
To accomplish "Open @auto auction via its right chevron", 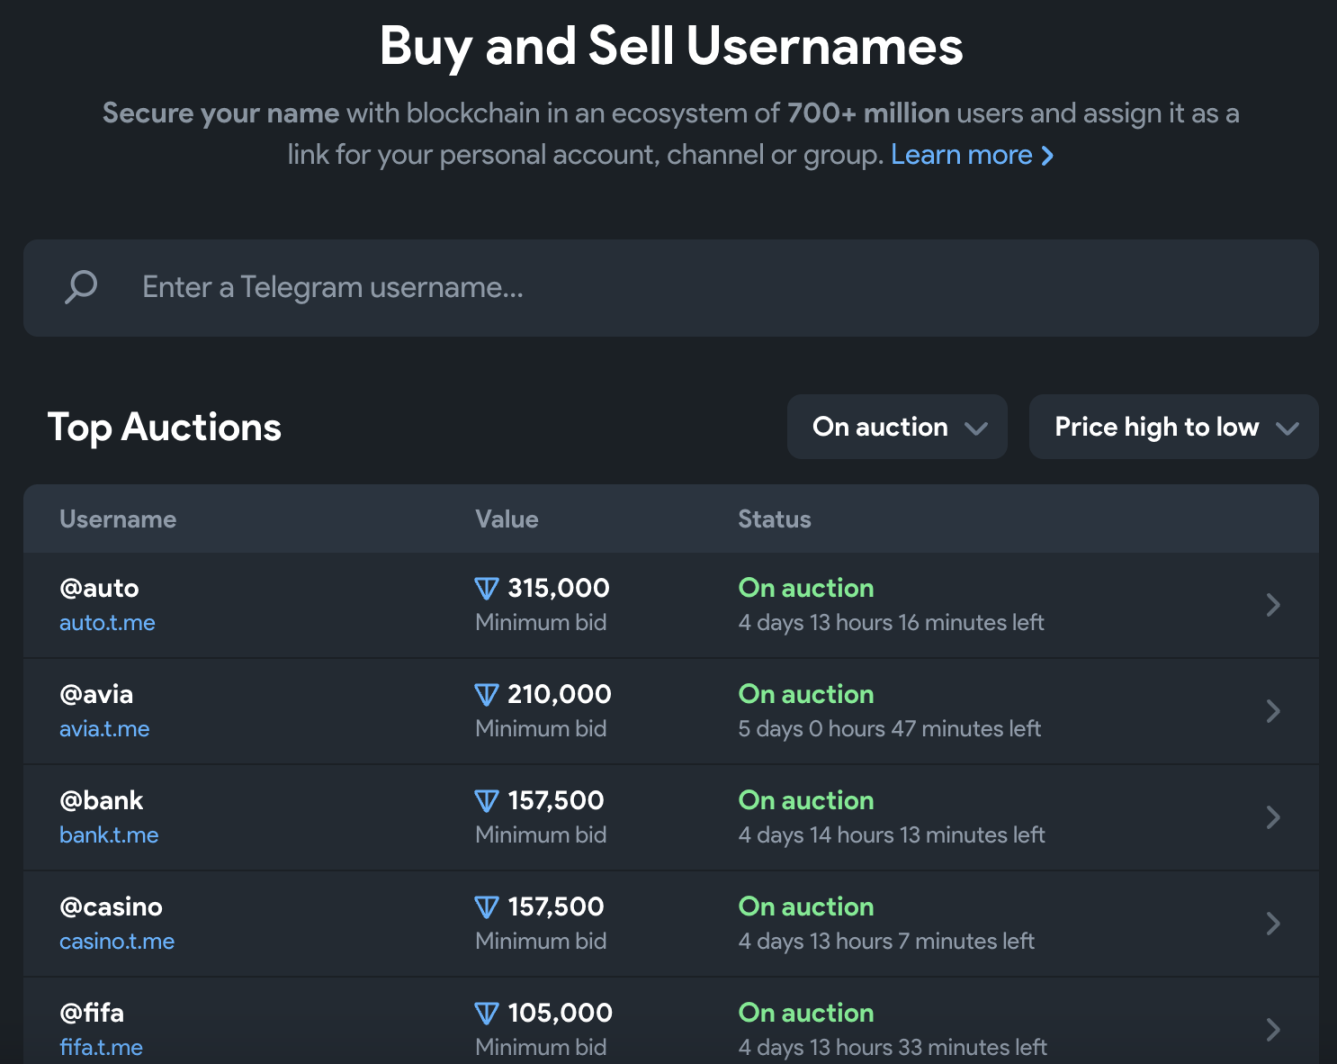I will [1272, 605].
